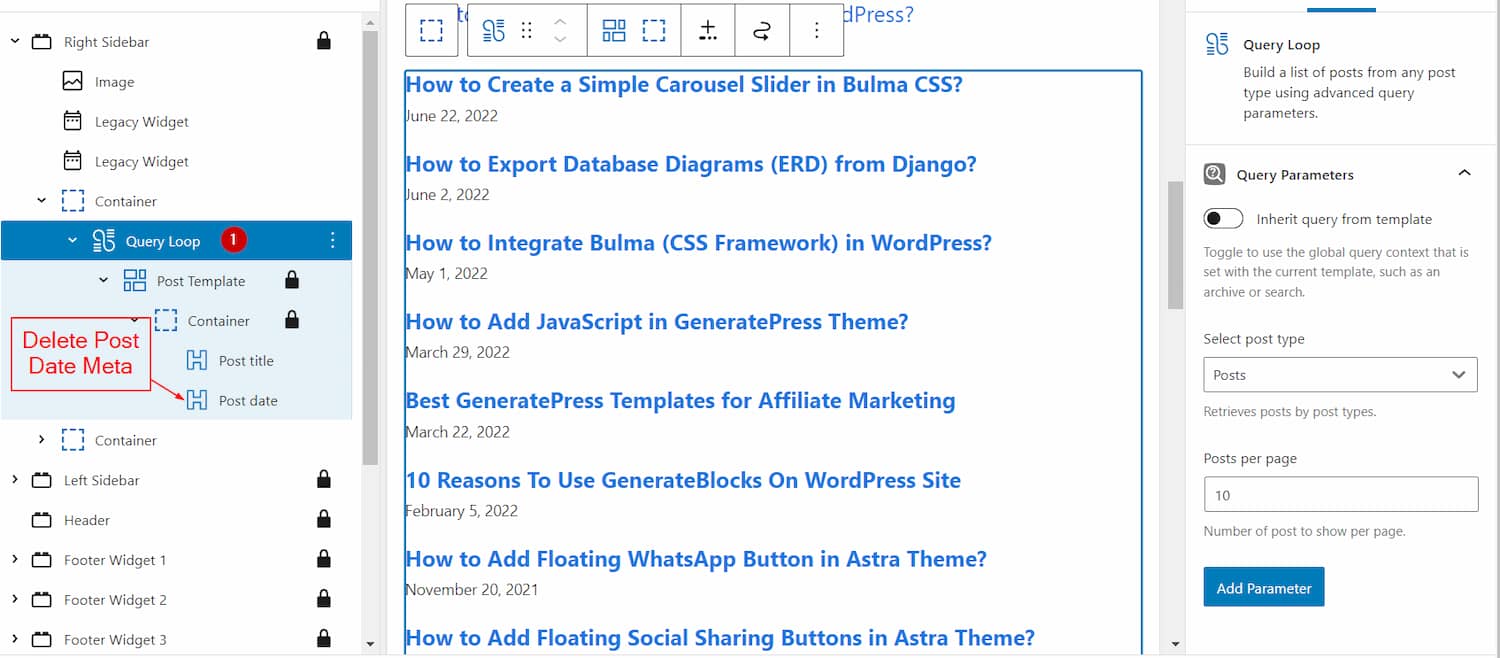Click the Query Loop icon in the block toolbar
The image size is (1500, 658).
click(494, 30)
